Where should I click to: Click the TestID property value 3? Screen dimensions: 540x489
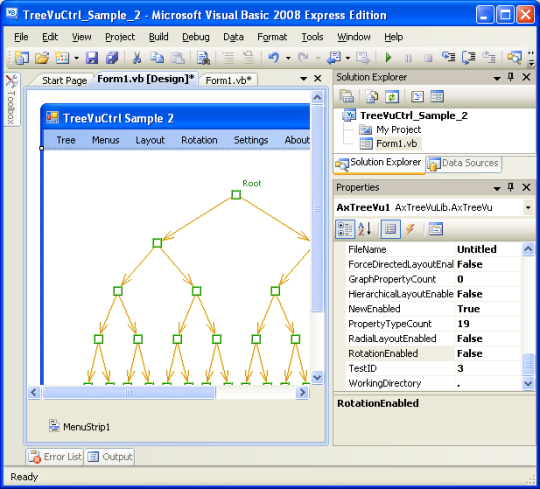tap(487, 368)
